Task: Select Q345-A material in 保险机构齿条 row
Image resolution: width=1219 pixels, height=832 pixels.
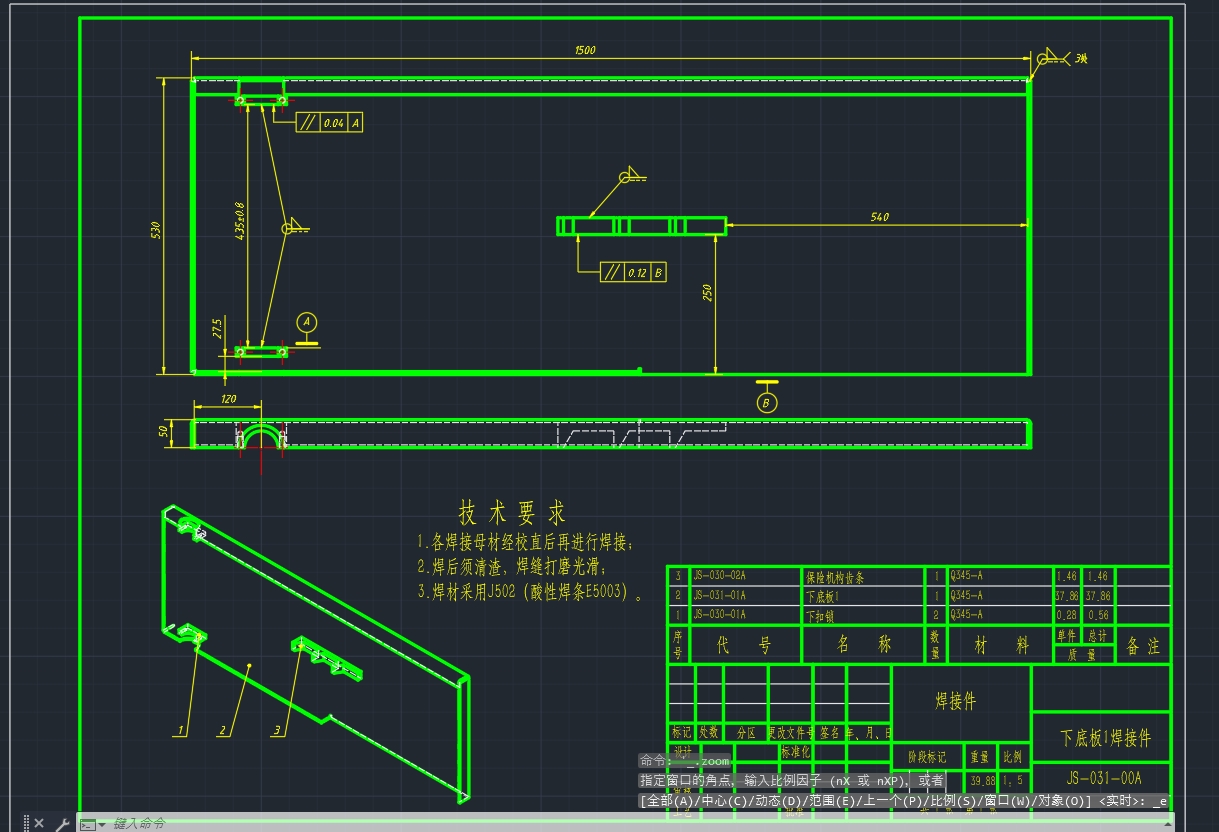Action: tap(967, 576)
